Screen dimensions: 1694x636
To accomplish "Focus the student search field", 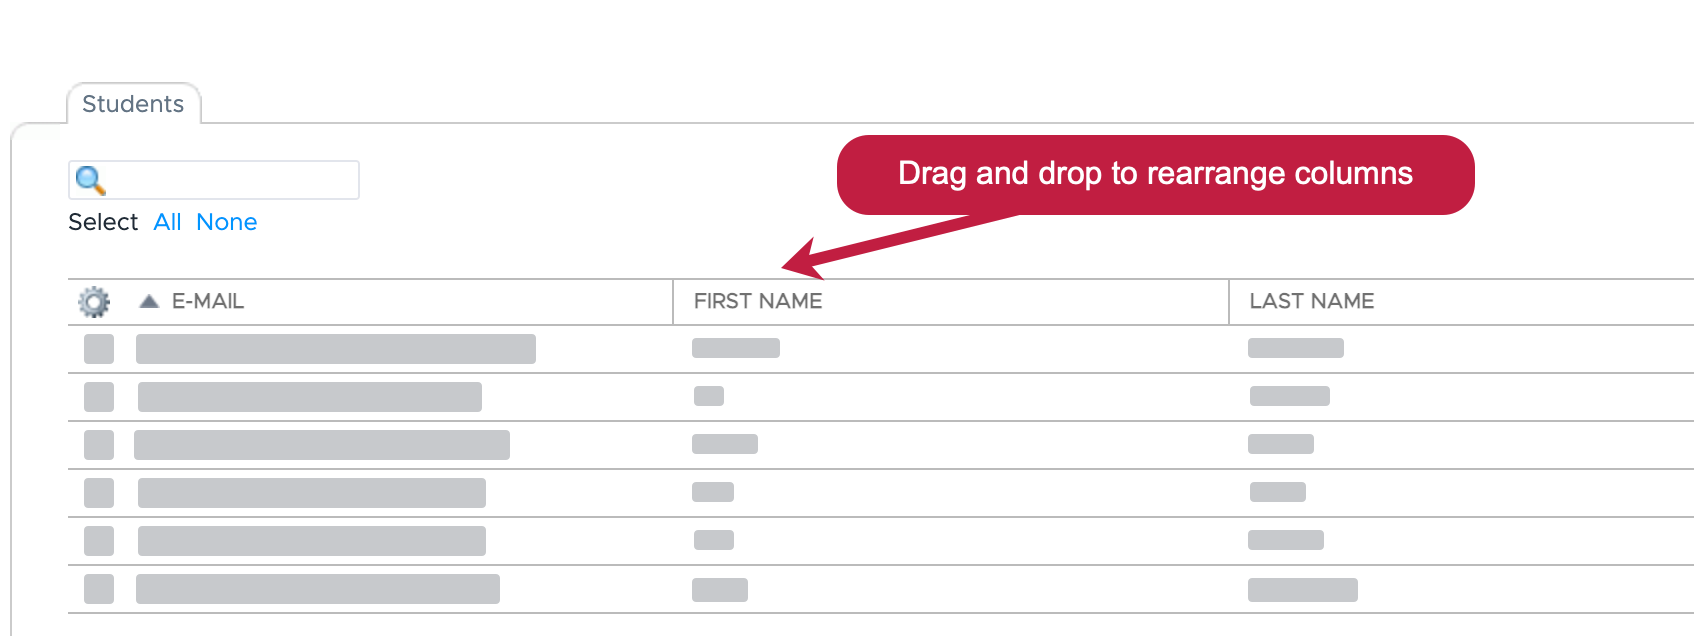I will click(x=214, y=180).
